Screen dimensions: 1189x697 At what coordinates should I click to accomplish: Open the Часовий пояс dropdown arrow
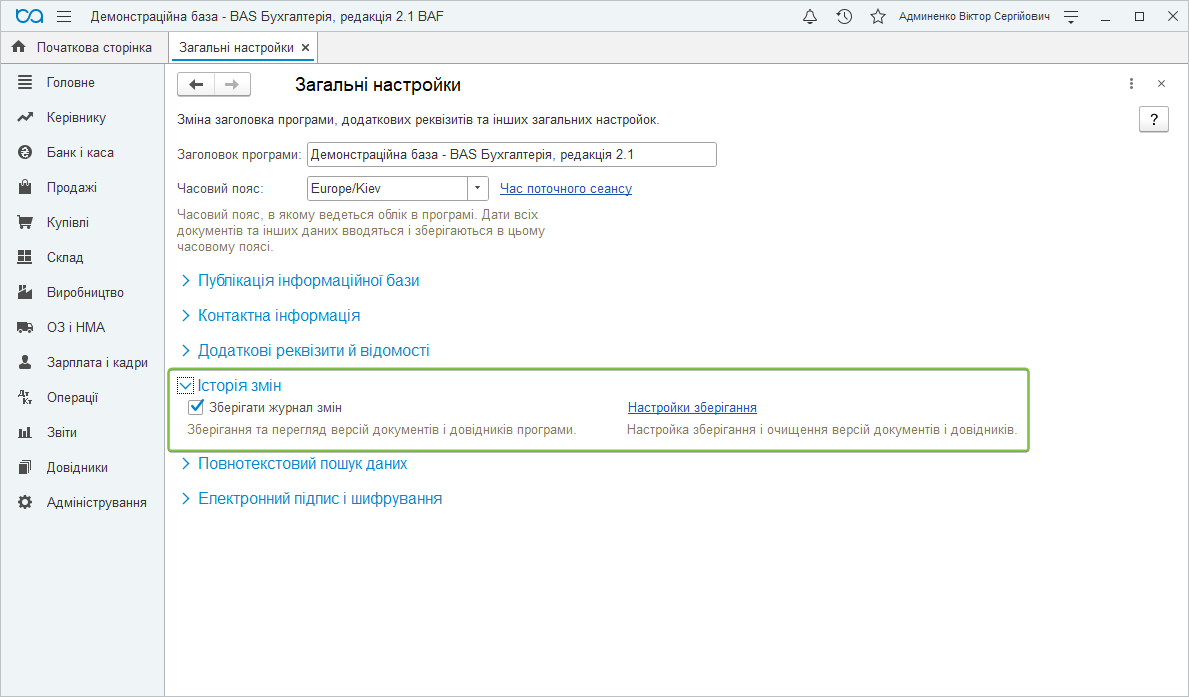pyautogui.click(x=478, y=188)
